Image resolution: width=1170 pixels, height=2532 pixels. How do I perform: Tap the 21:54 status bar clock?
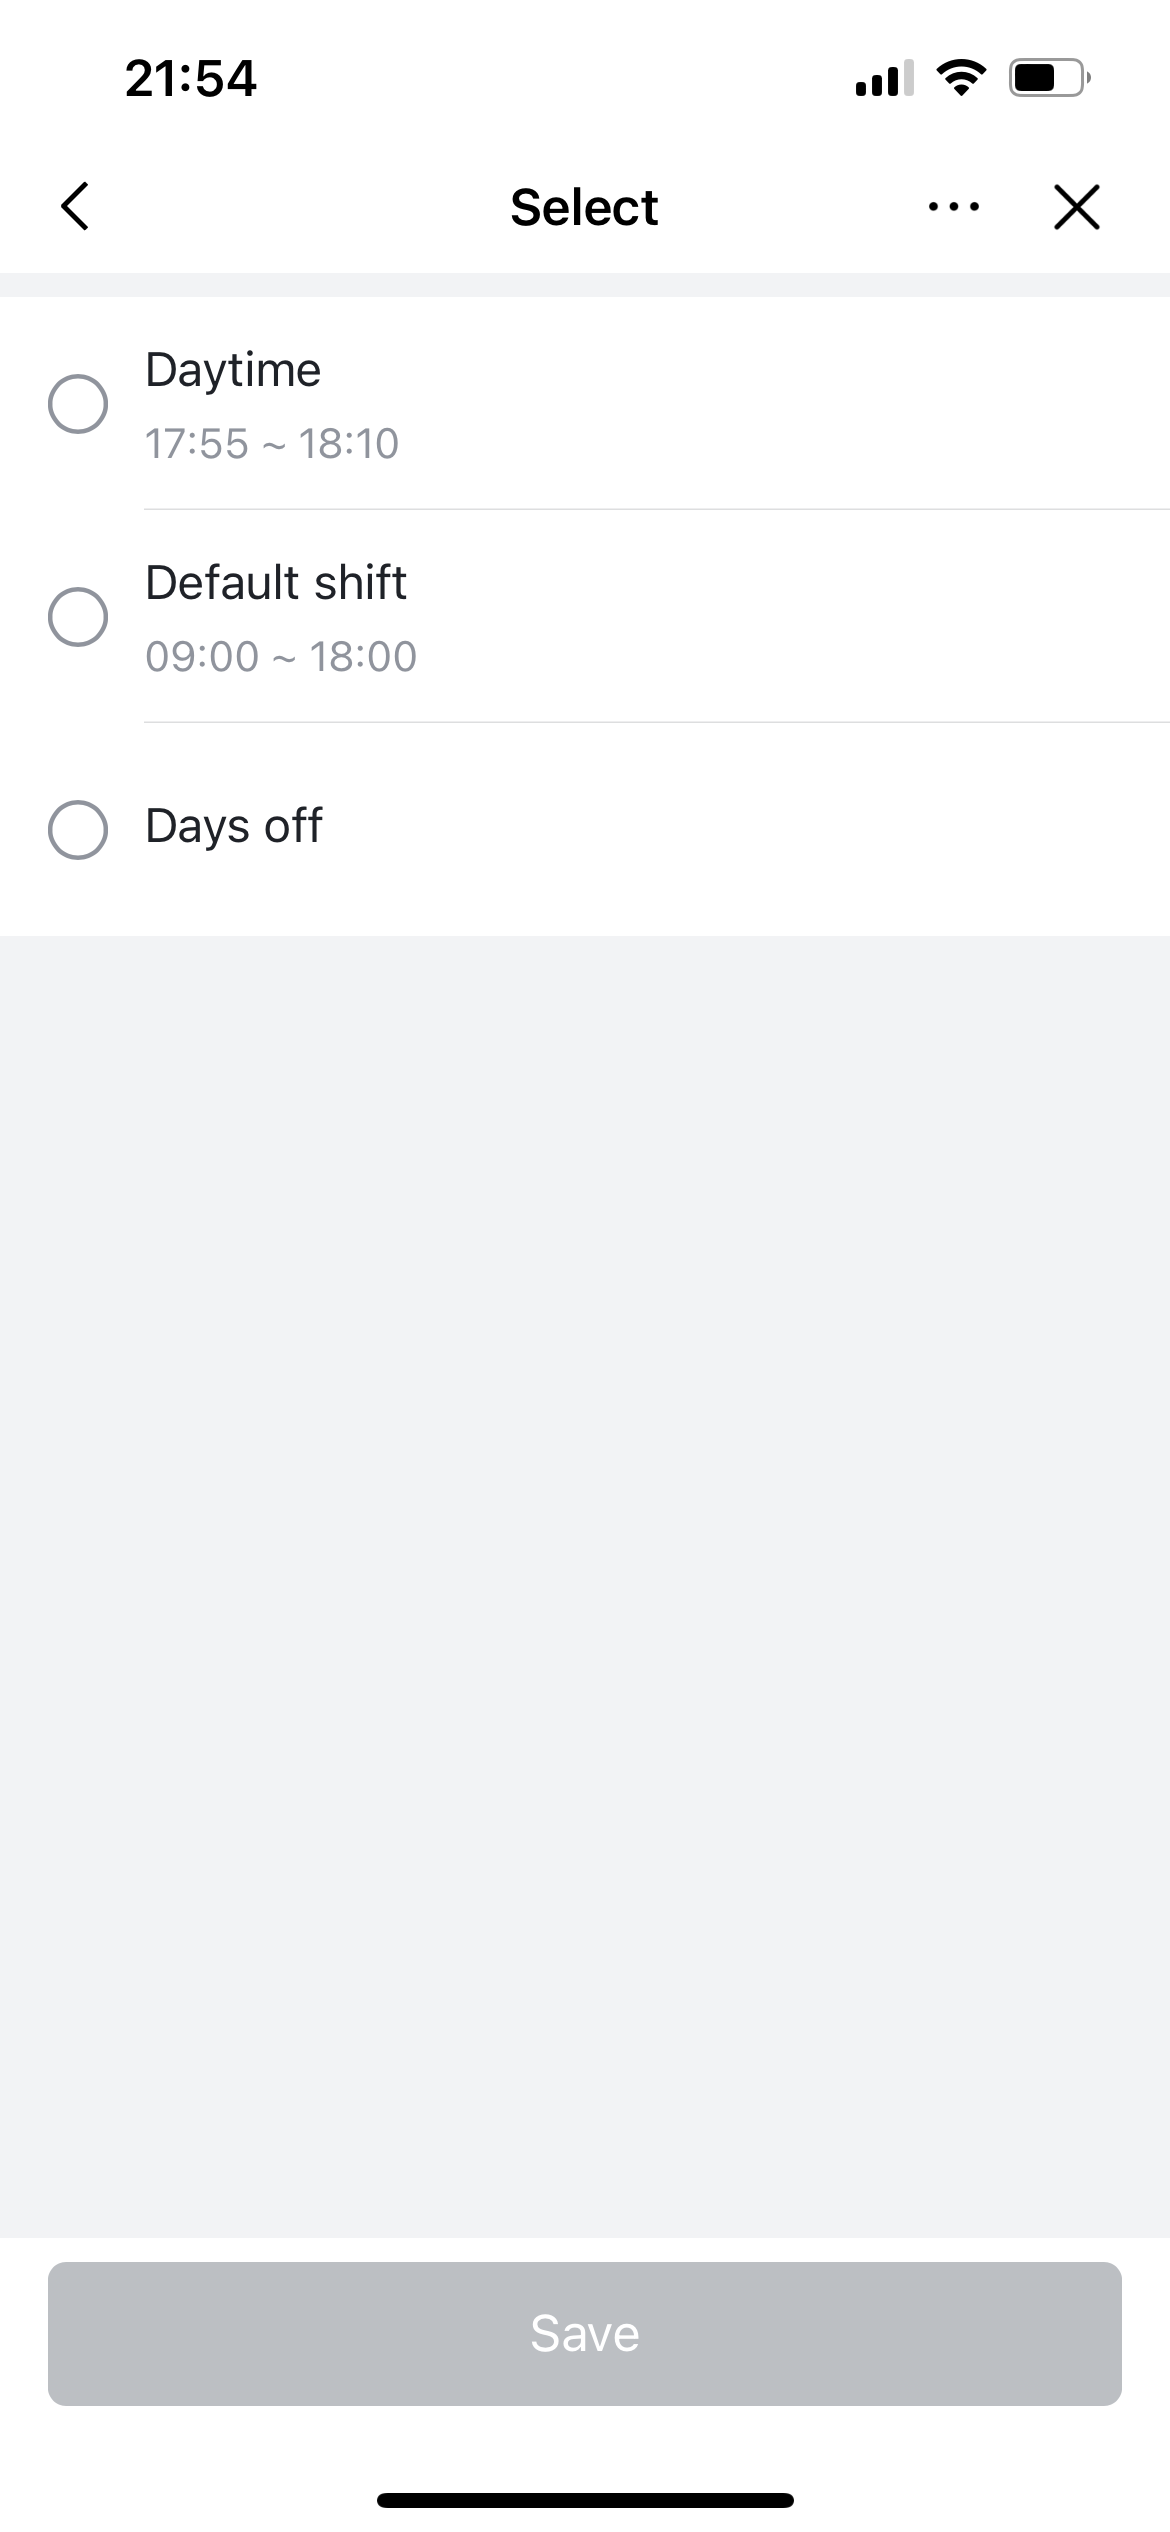[191, 78]
